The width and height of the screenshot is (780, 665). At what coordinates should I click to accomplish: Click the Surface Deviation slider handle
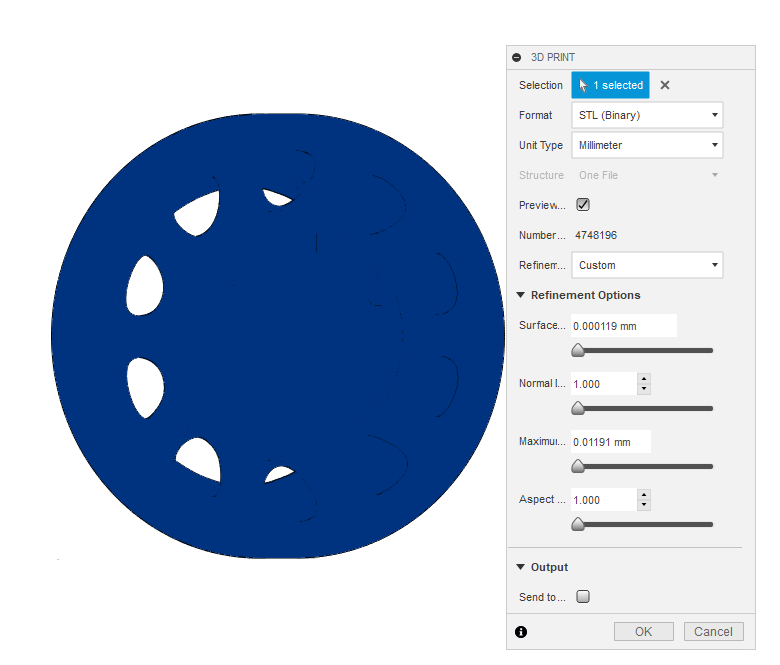(578, 351)
